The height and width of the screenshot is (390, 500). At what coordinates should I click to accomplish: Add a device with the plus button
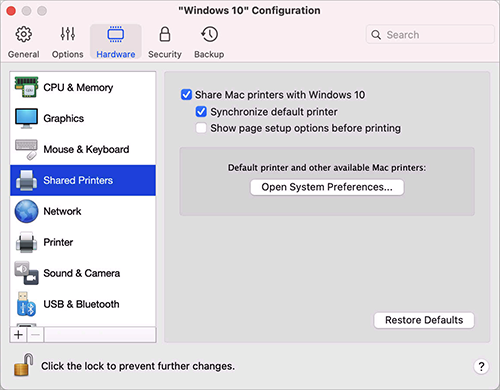(19, 334)
